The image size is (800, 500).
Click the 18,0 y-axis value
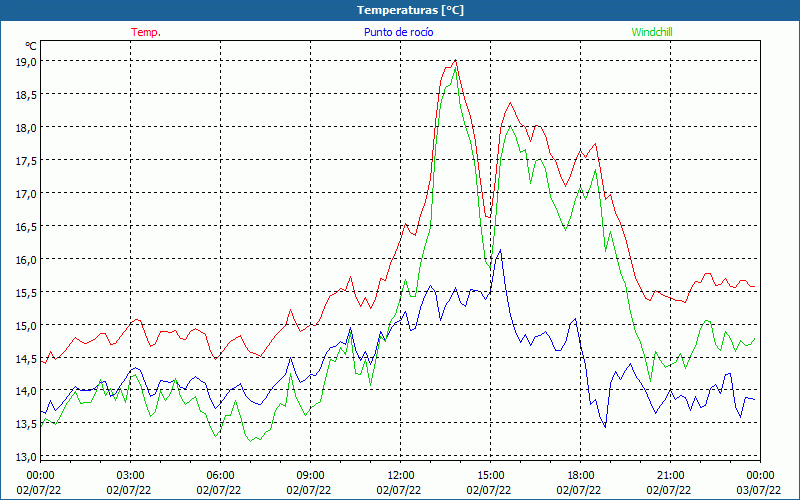click(26, 128)
